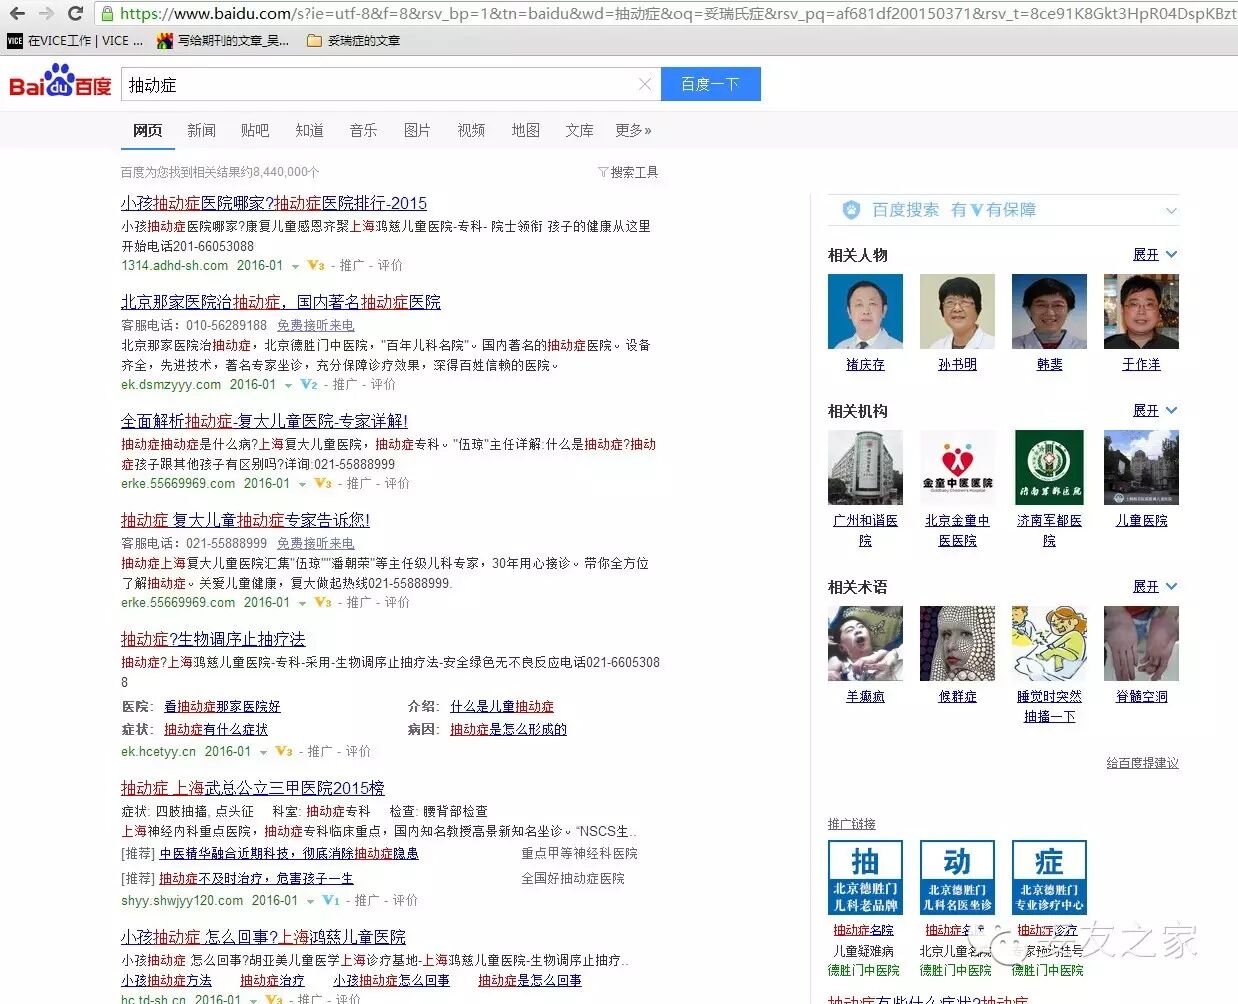Switch to the 地图 tab

tap(525, 130)
